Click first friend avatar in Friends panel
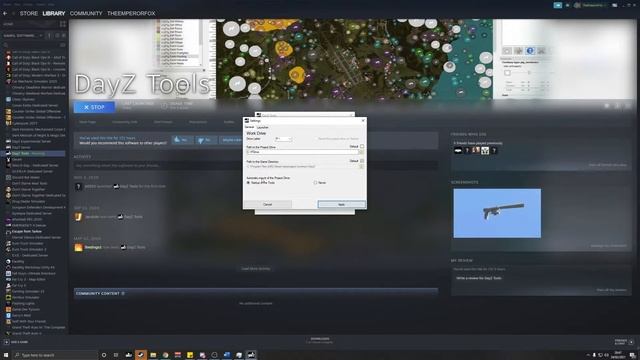This screenshot has height=360, width=640. 458,151
